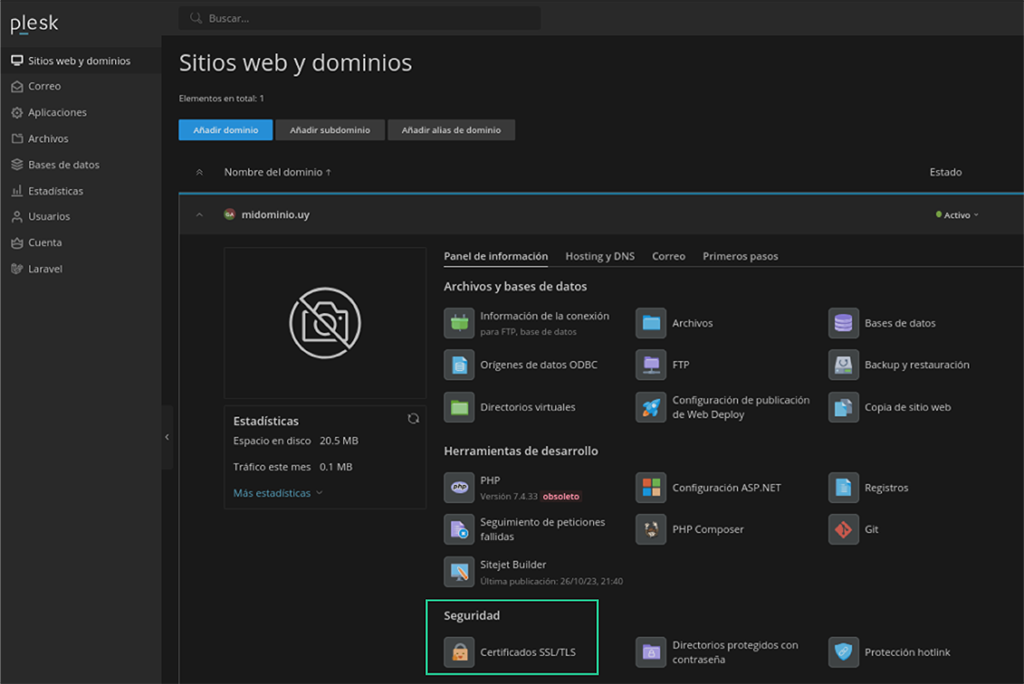The width and height of the screenshot is (1024, 684).
Task: Open Configuración ASP.NET icon
Action: 652,488
